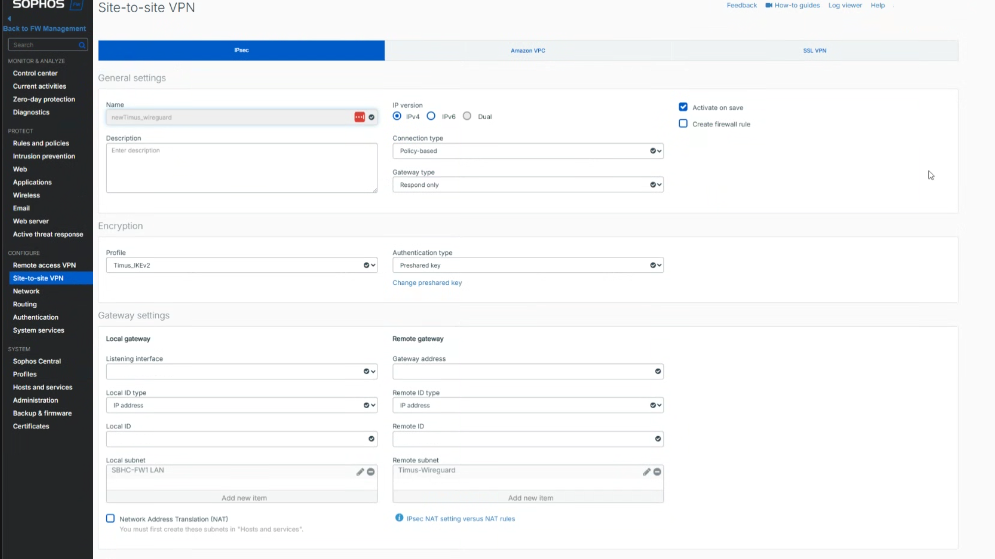
Task: Switch to Amazon VPC tab
Action: point(528,50)
